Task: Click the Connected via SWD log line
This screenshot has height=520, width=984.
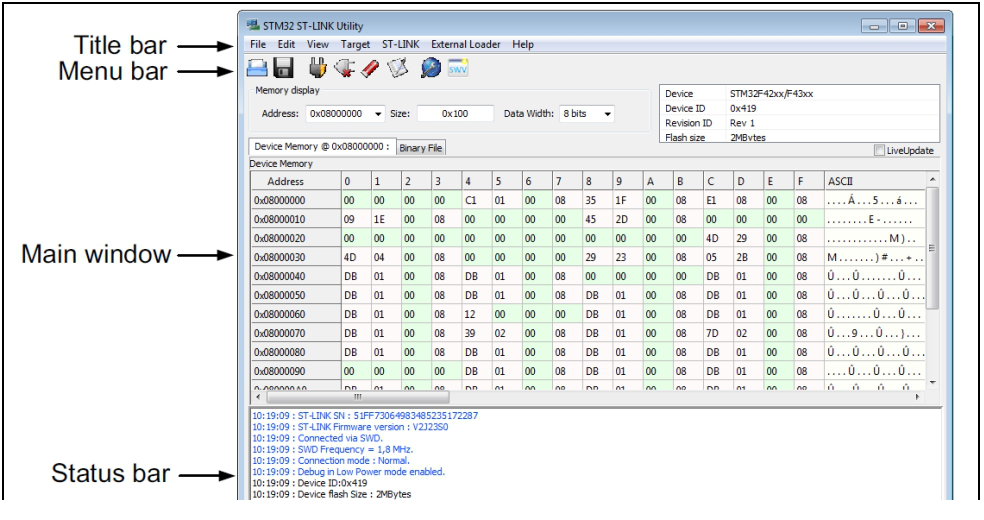Action: (x=317, y=438)
